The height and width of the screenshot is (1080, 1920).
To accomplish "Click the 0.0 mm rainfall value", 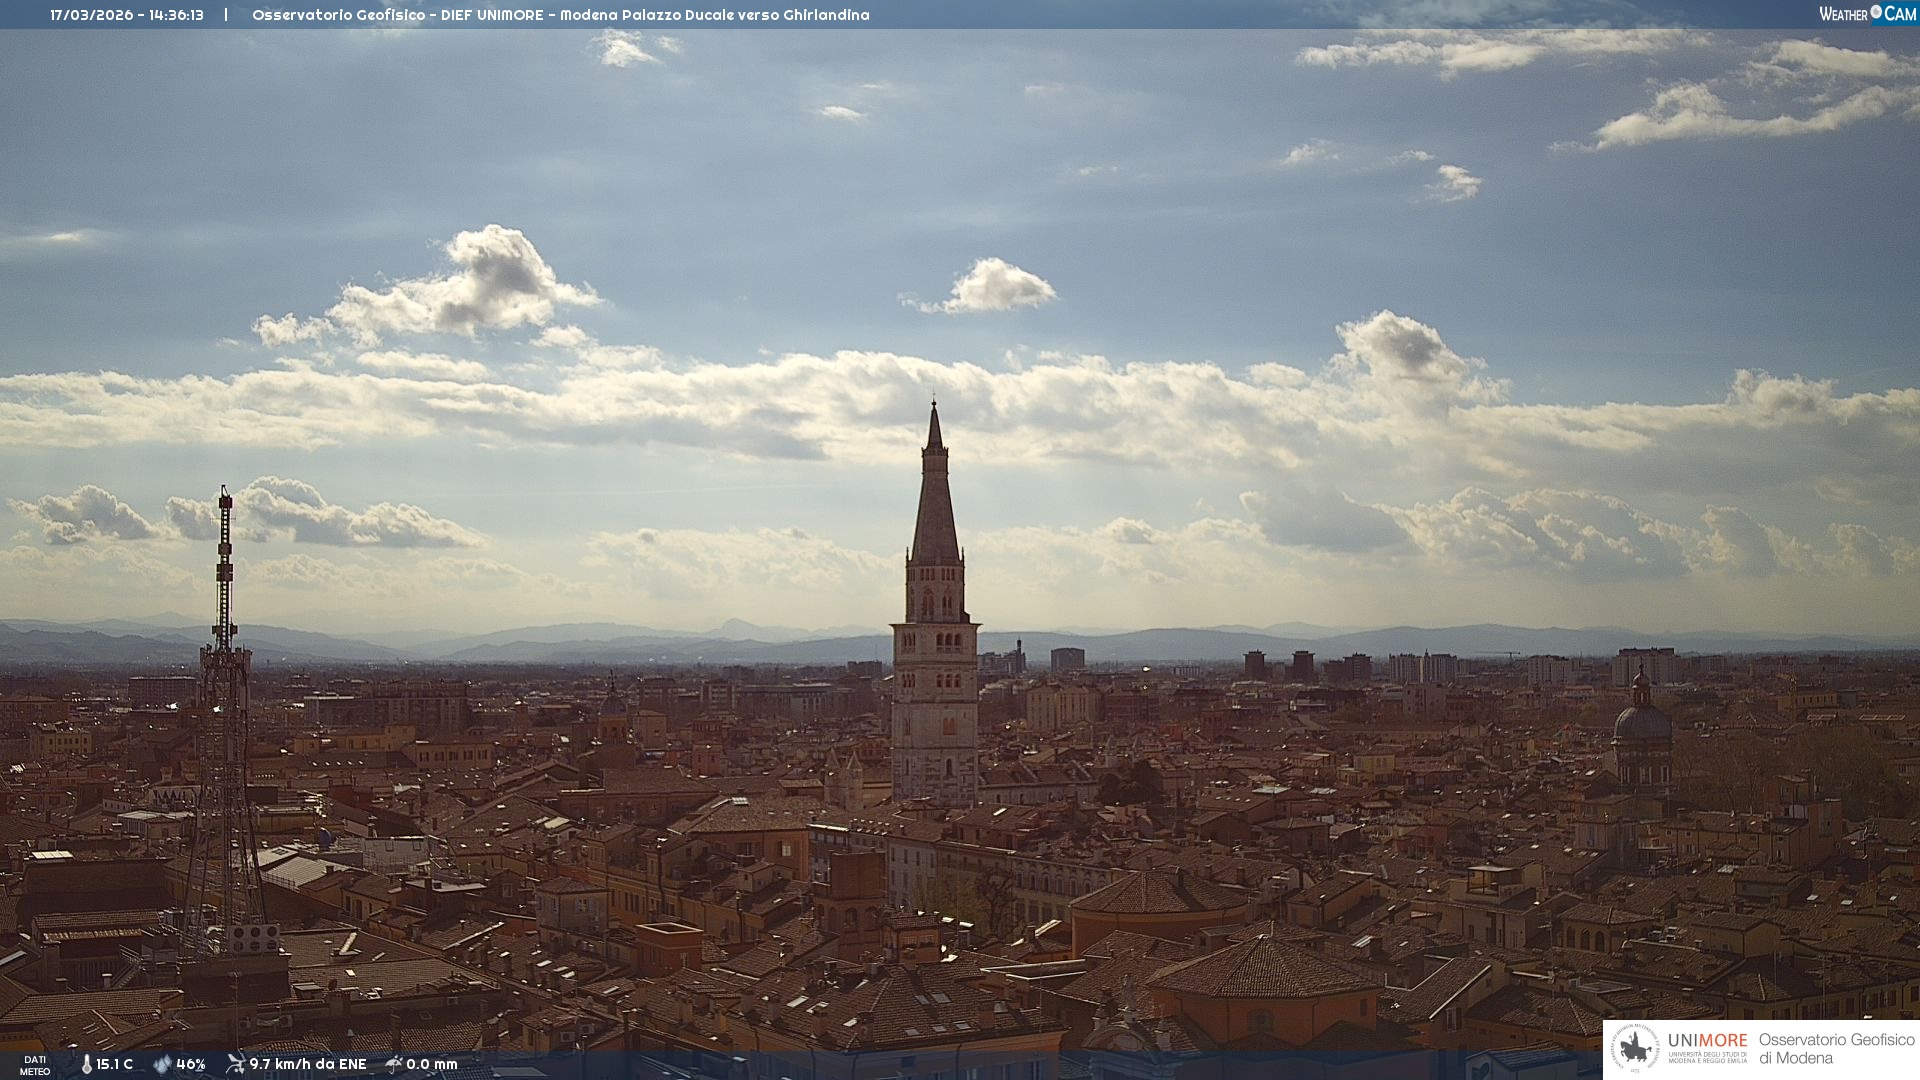I will point(431,1064).
